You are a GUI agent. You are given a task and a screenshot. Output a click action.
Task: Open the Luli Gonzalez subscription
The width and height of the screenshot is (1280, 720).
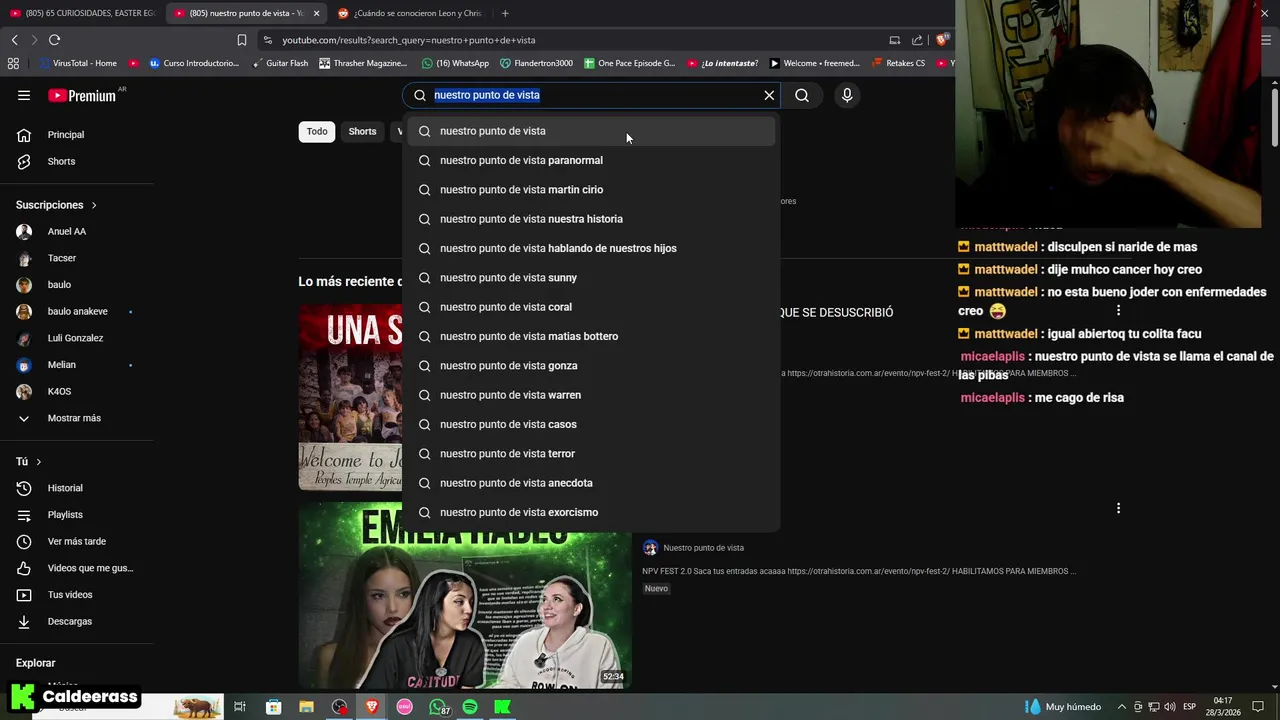(77, 338)
